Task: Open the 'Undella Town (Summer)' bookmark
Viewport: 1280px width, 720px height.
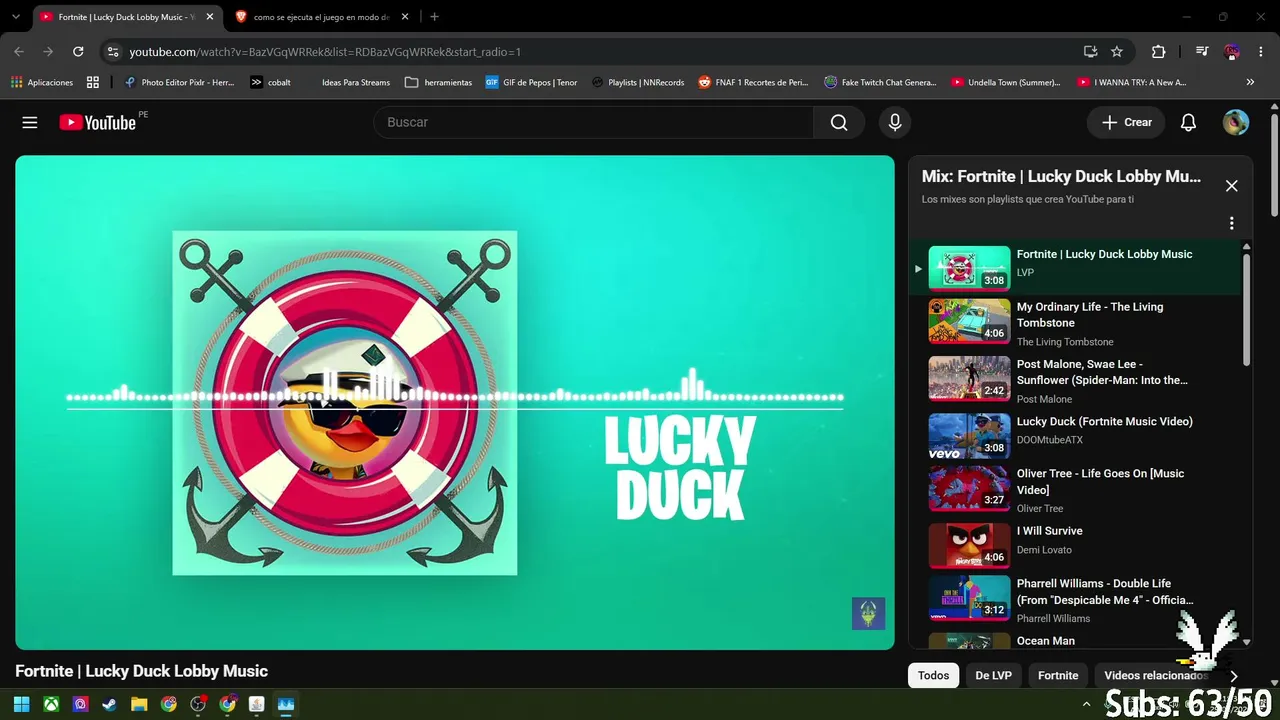Action: (1006, 82)
